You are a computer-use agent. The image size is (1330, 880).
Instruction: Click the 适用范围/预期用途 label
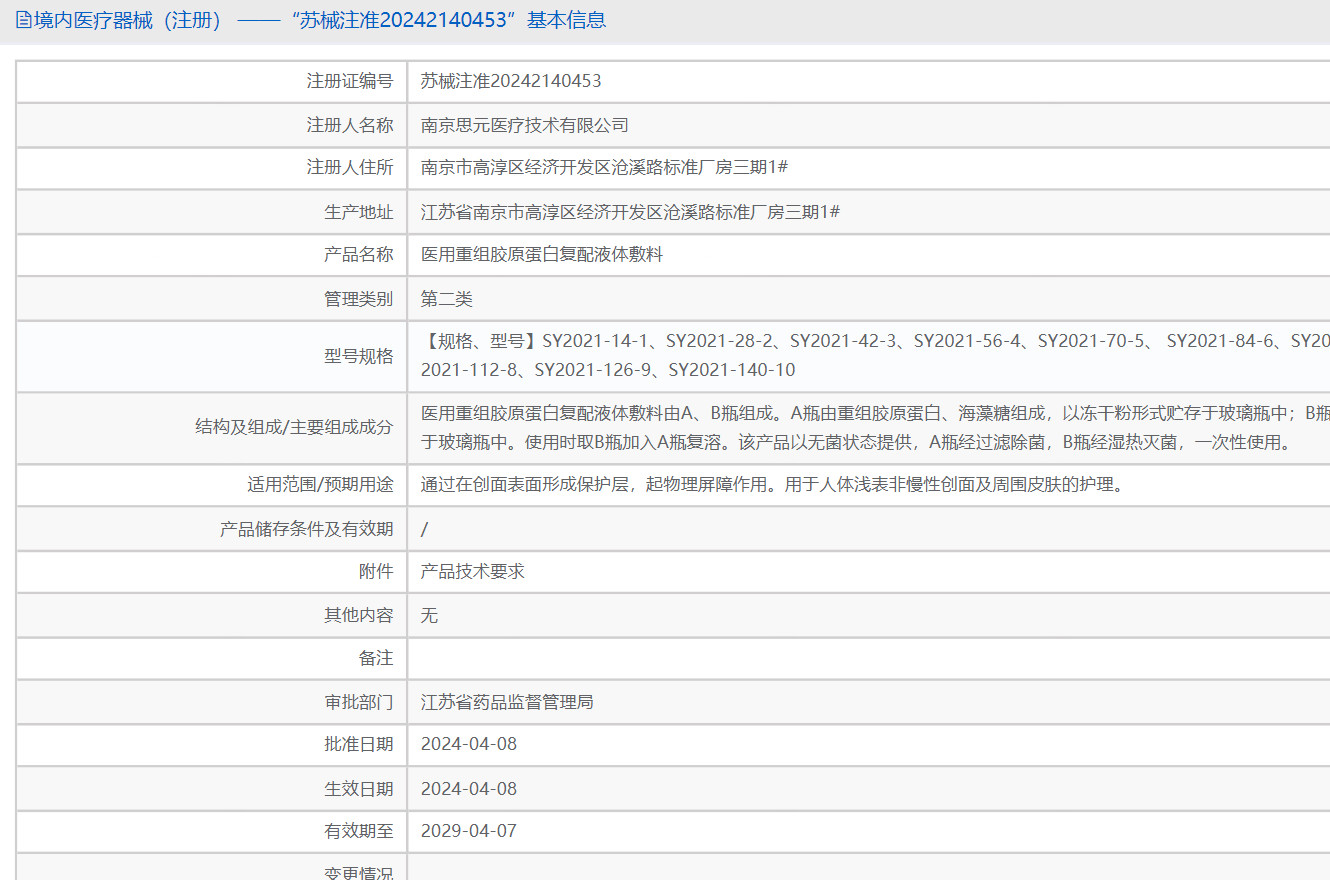(320, 485)
